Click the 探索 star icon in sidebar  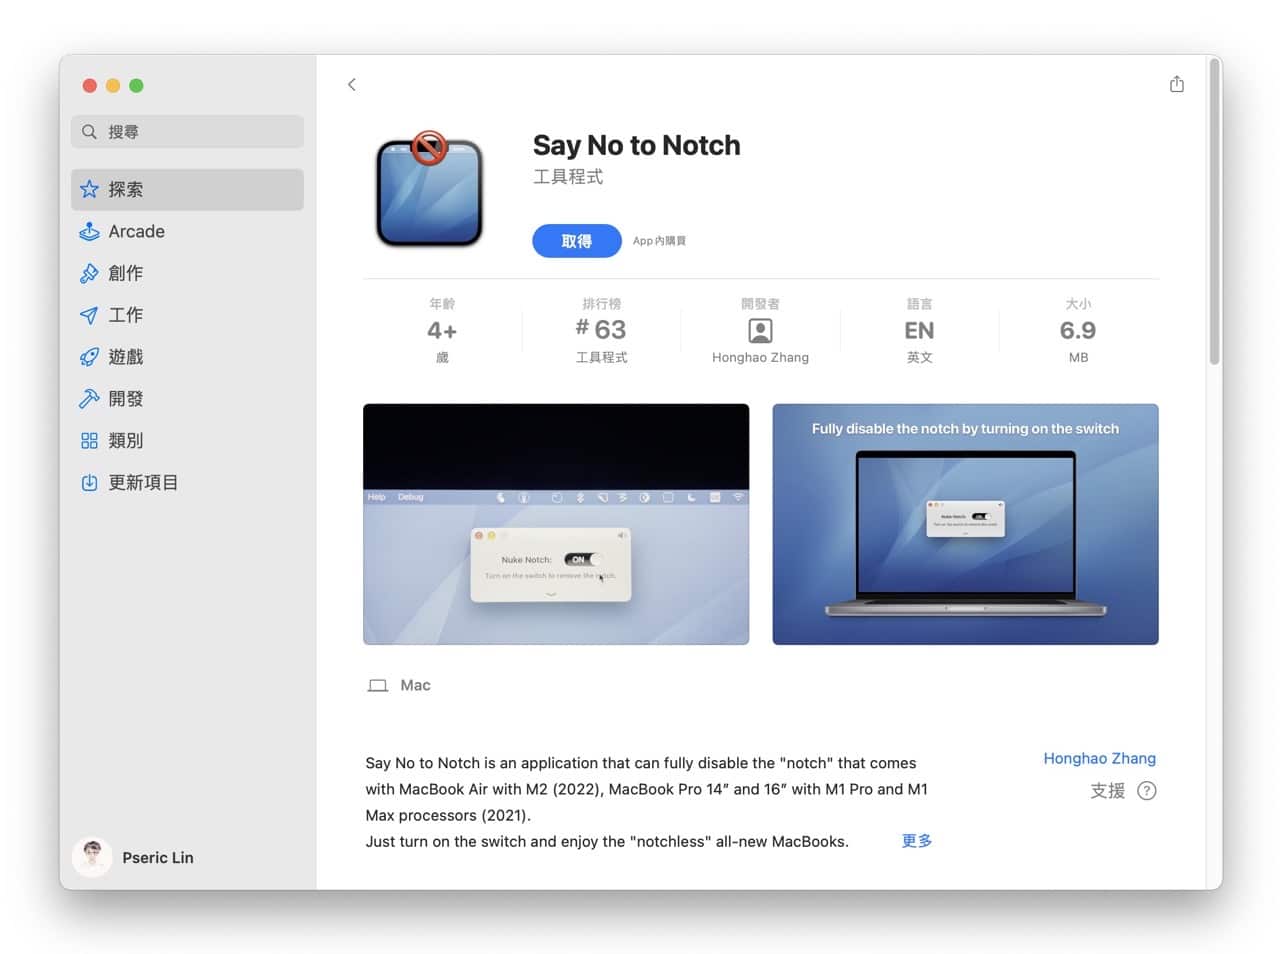click(x=90, y=189)
